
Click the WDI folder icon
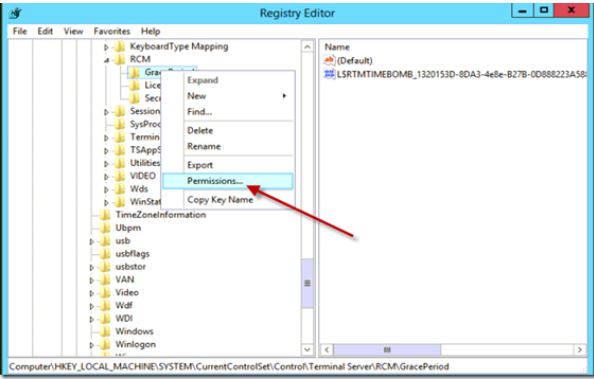(105, 318)
